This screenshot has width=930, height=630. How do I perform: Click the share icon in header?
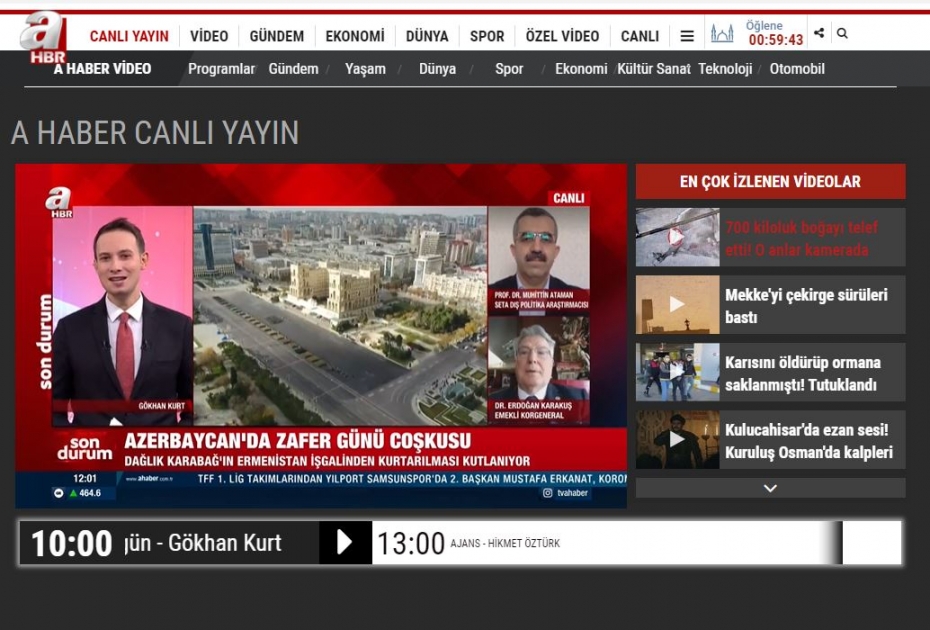tap(819, 33)
